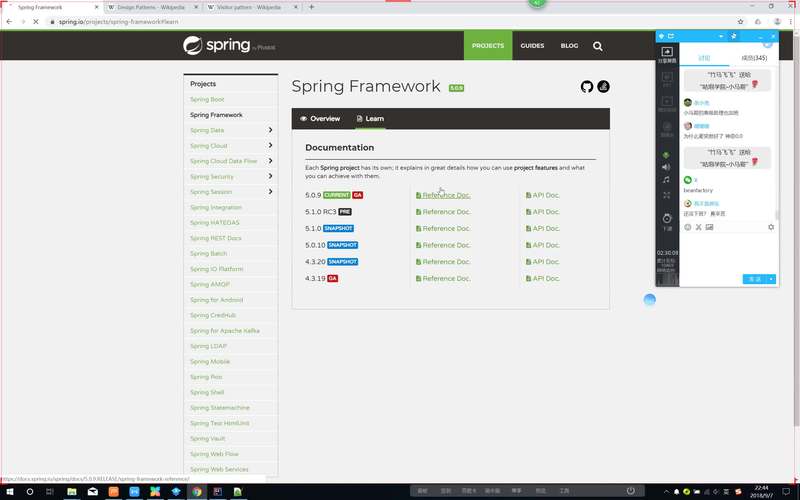Viewport: 800px width, 500px height.
Task: Expand the Spring Session submenu arrow
Action: (270, 191)
